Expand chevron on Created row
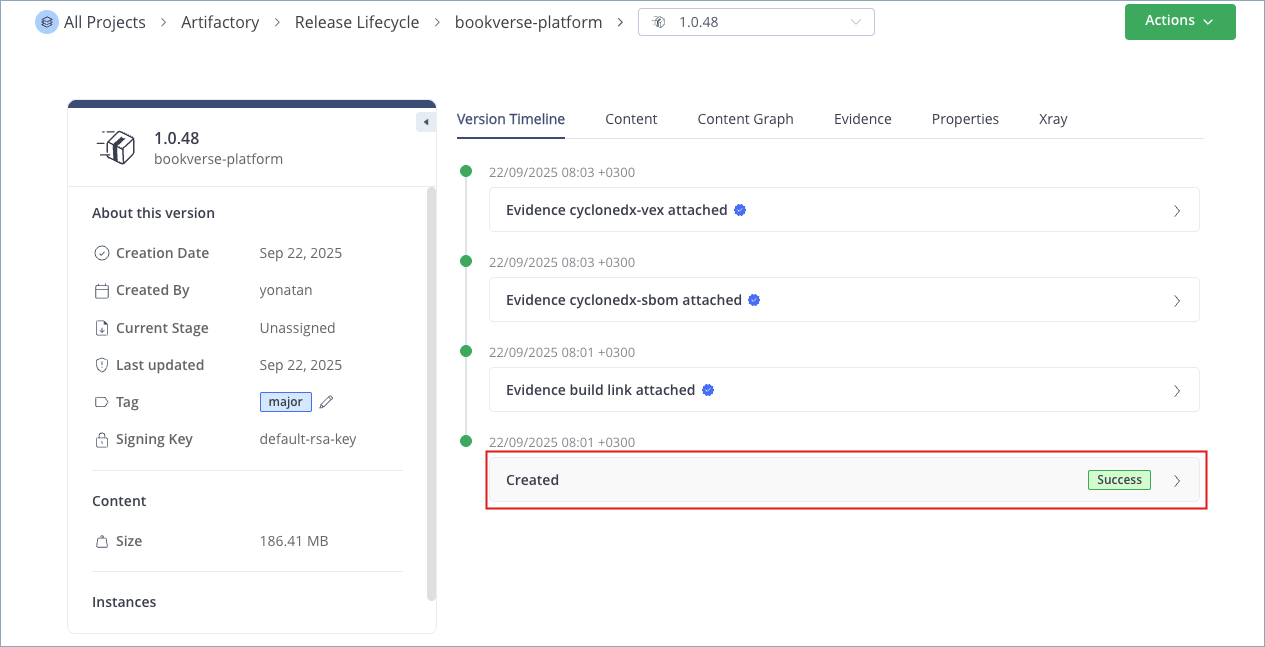 pyautogui.click(x=1177, y=481)
